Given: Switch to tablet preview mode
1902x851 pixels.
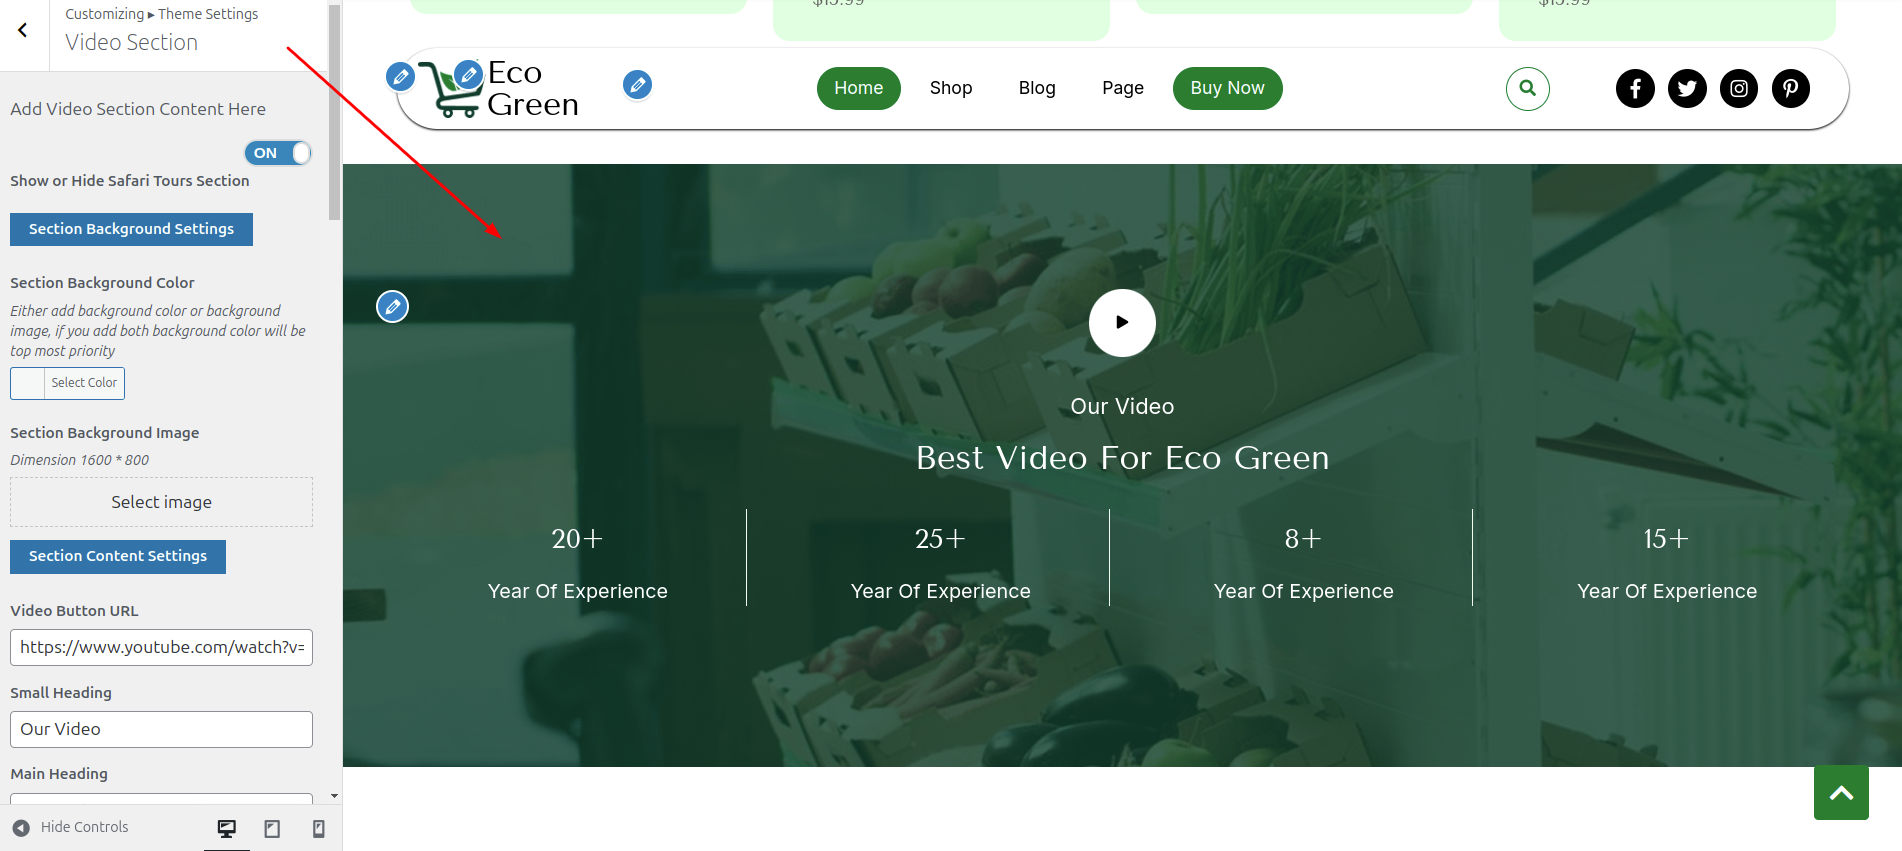Looking at the screenshot, I should coord(272,829).
